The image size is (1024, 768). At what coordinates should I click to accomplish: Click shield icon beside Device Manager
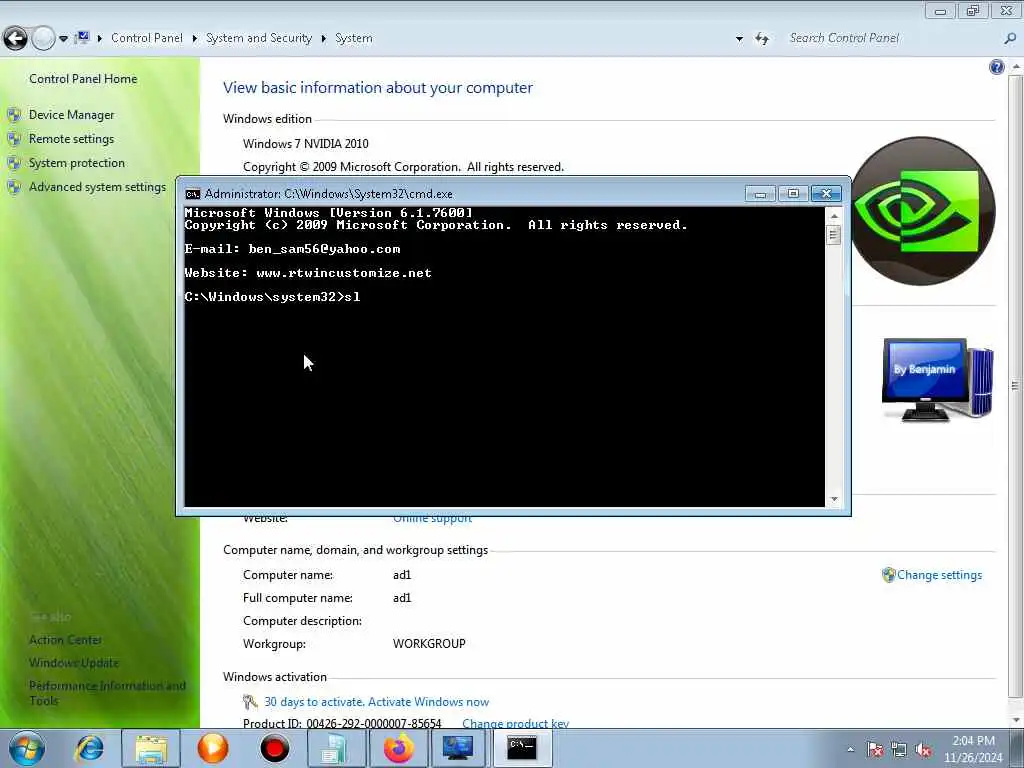coord(14,116)
